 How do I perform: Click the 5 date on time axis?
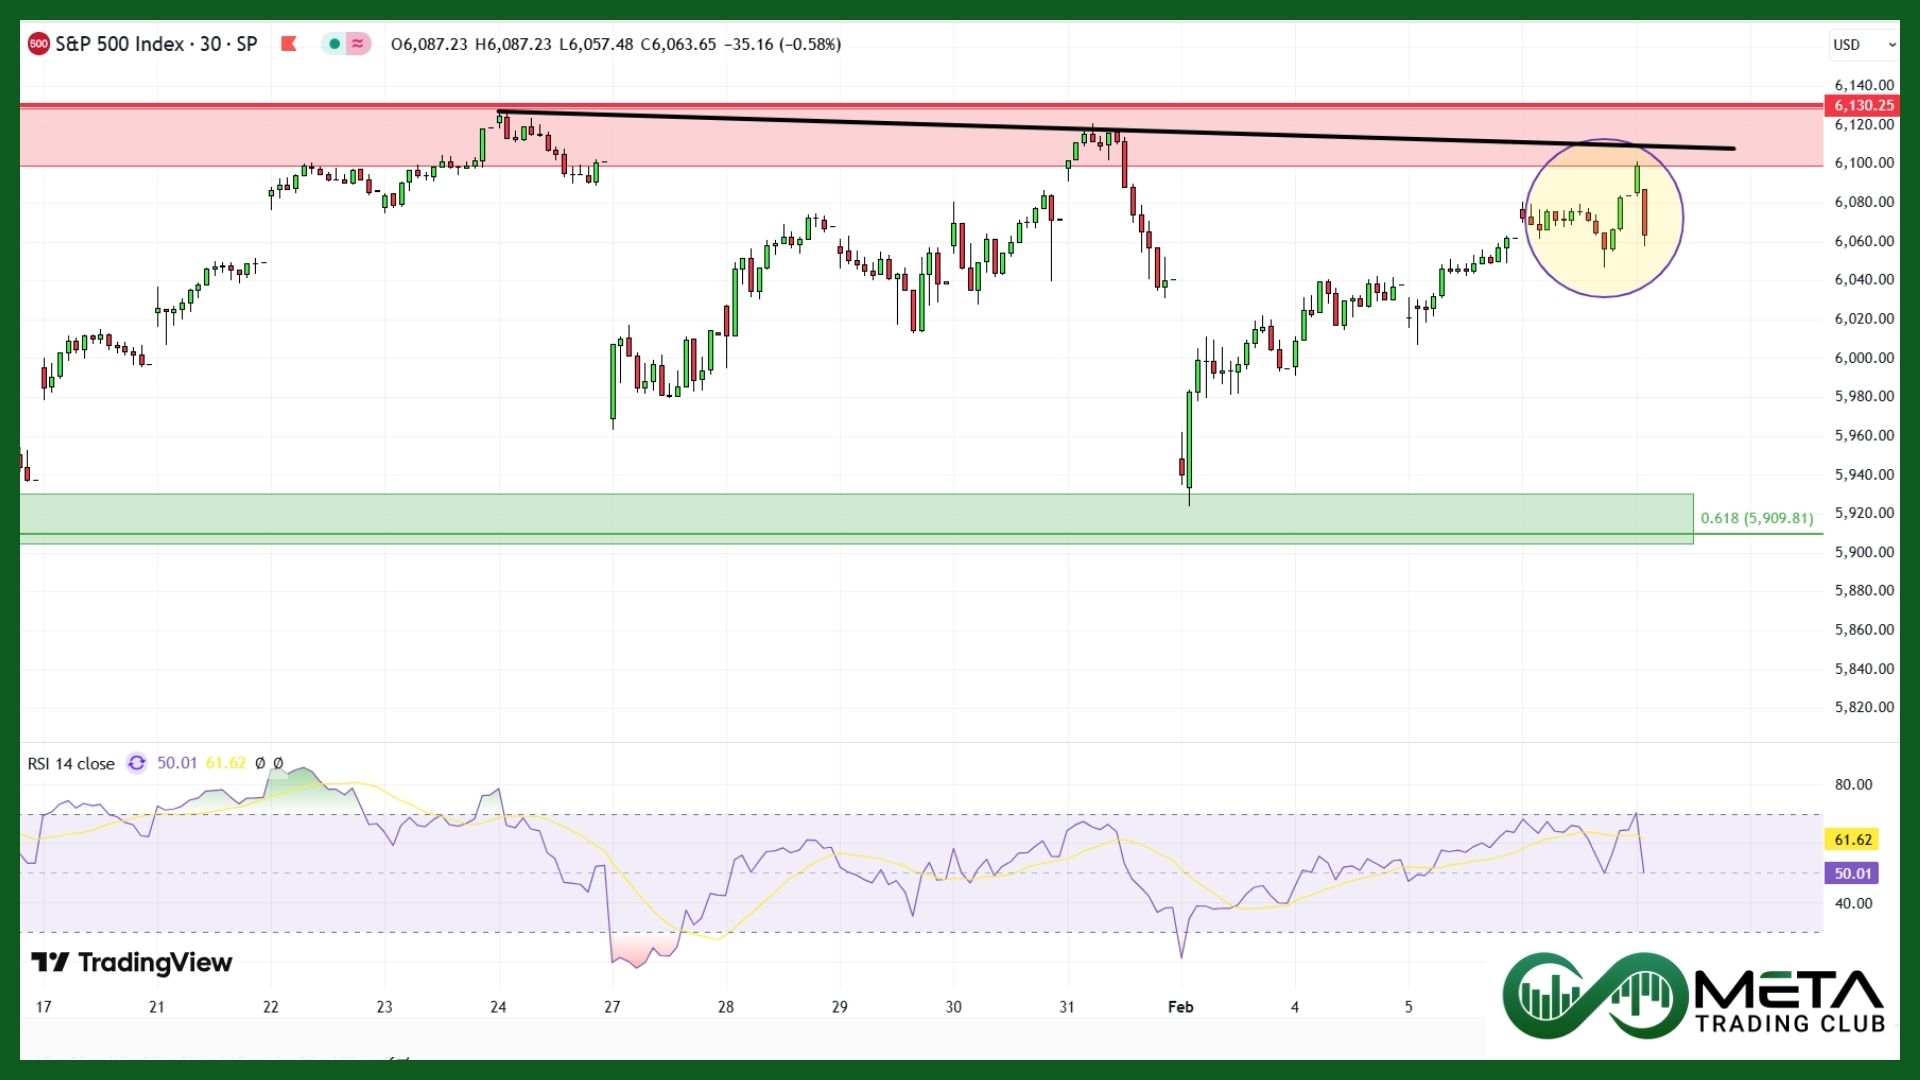(1408, 1007)
